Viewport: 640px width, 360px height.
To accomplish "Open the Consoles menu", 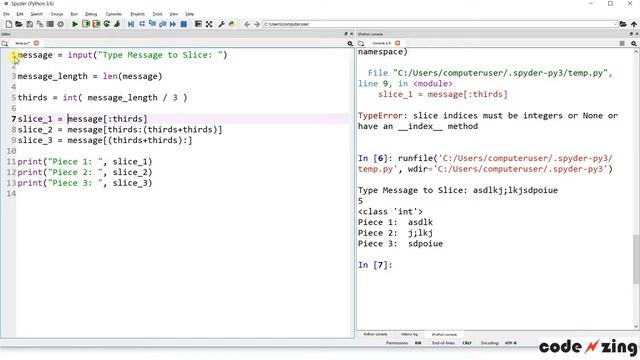I will tap(113, 14).
